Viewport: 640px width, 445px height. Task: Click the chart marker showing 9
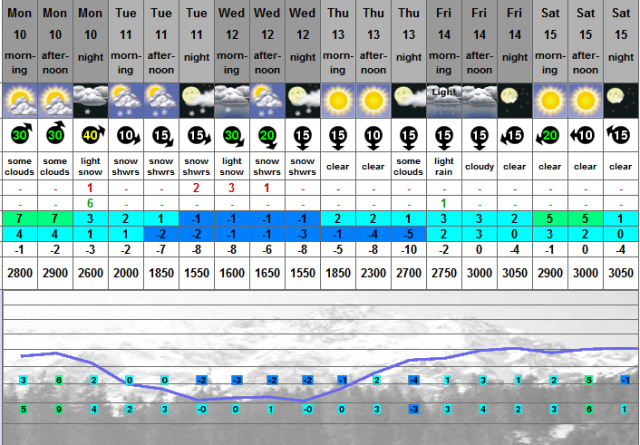[59, 409]
